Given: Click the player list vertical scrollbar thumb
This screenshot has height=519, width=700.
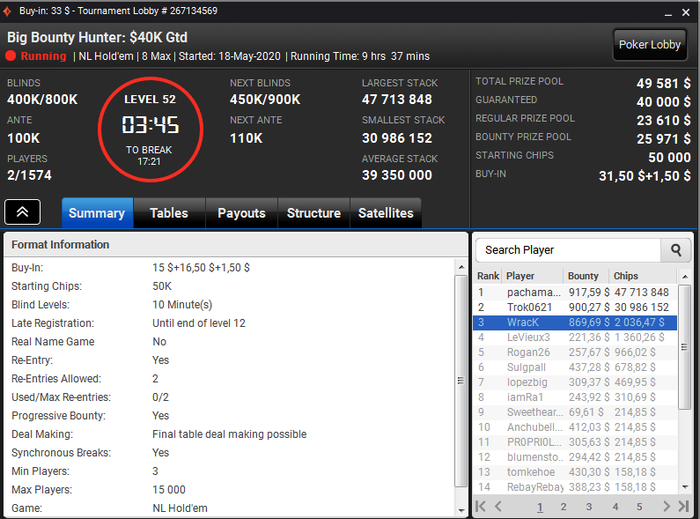Looking at the screenshot, I should coord(684,347).
